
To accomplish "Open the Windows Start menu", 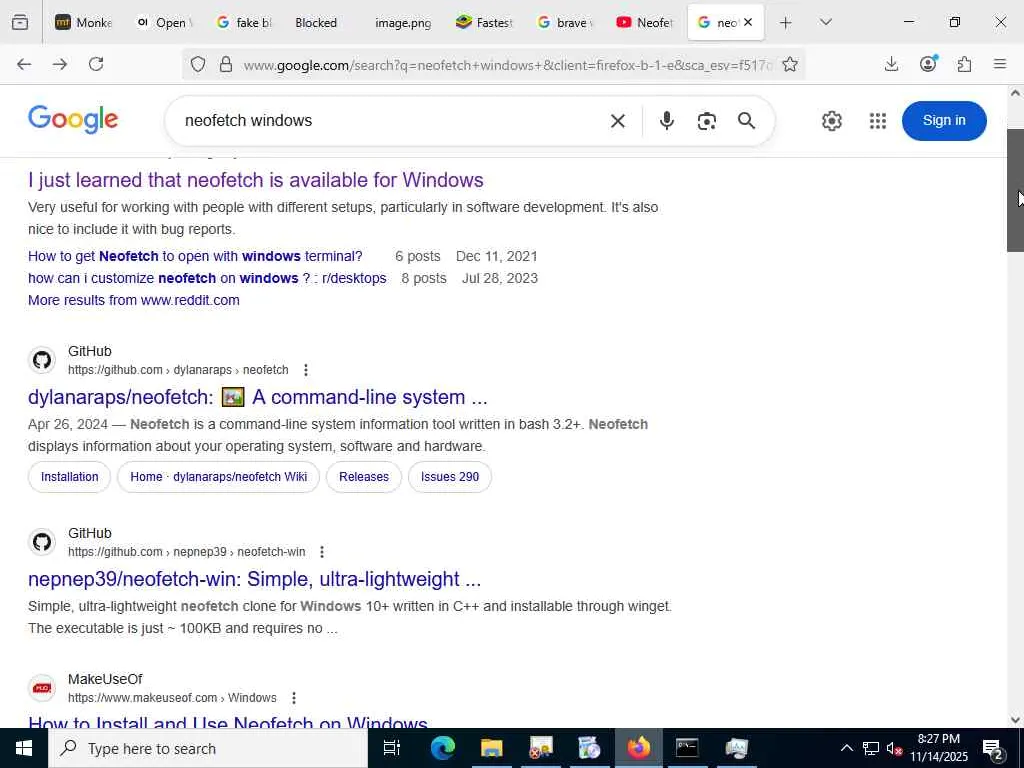I will (x=24, y=748).
